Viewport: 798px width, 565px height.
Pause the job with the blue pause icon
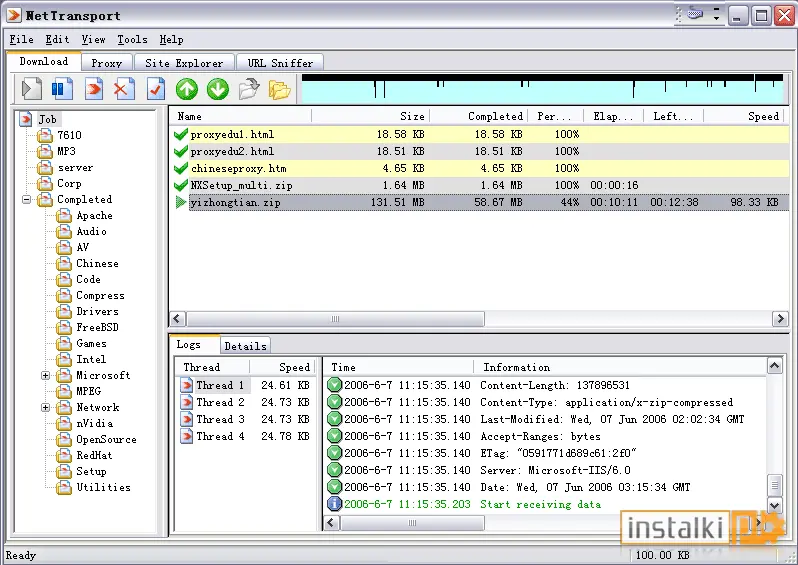62,89
